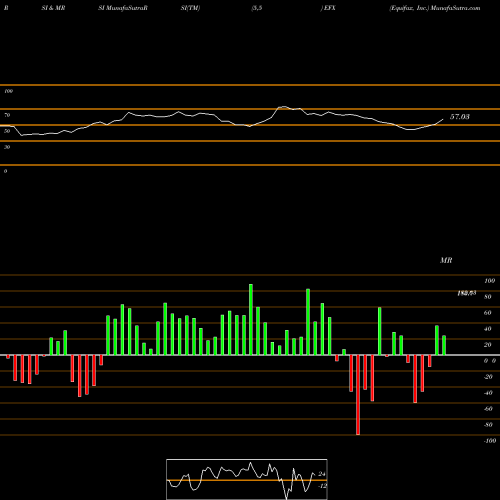Viewport: 500px width, 500px height.
Task: Open the (Equifax, Inc.) MunafaSutra.com label
Action: coord(435,8)
